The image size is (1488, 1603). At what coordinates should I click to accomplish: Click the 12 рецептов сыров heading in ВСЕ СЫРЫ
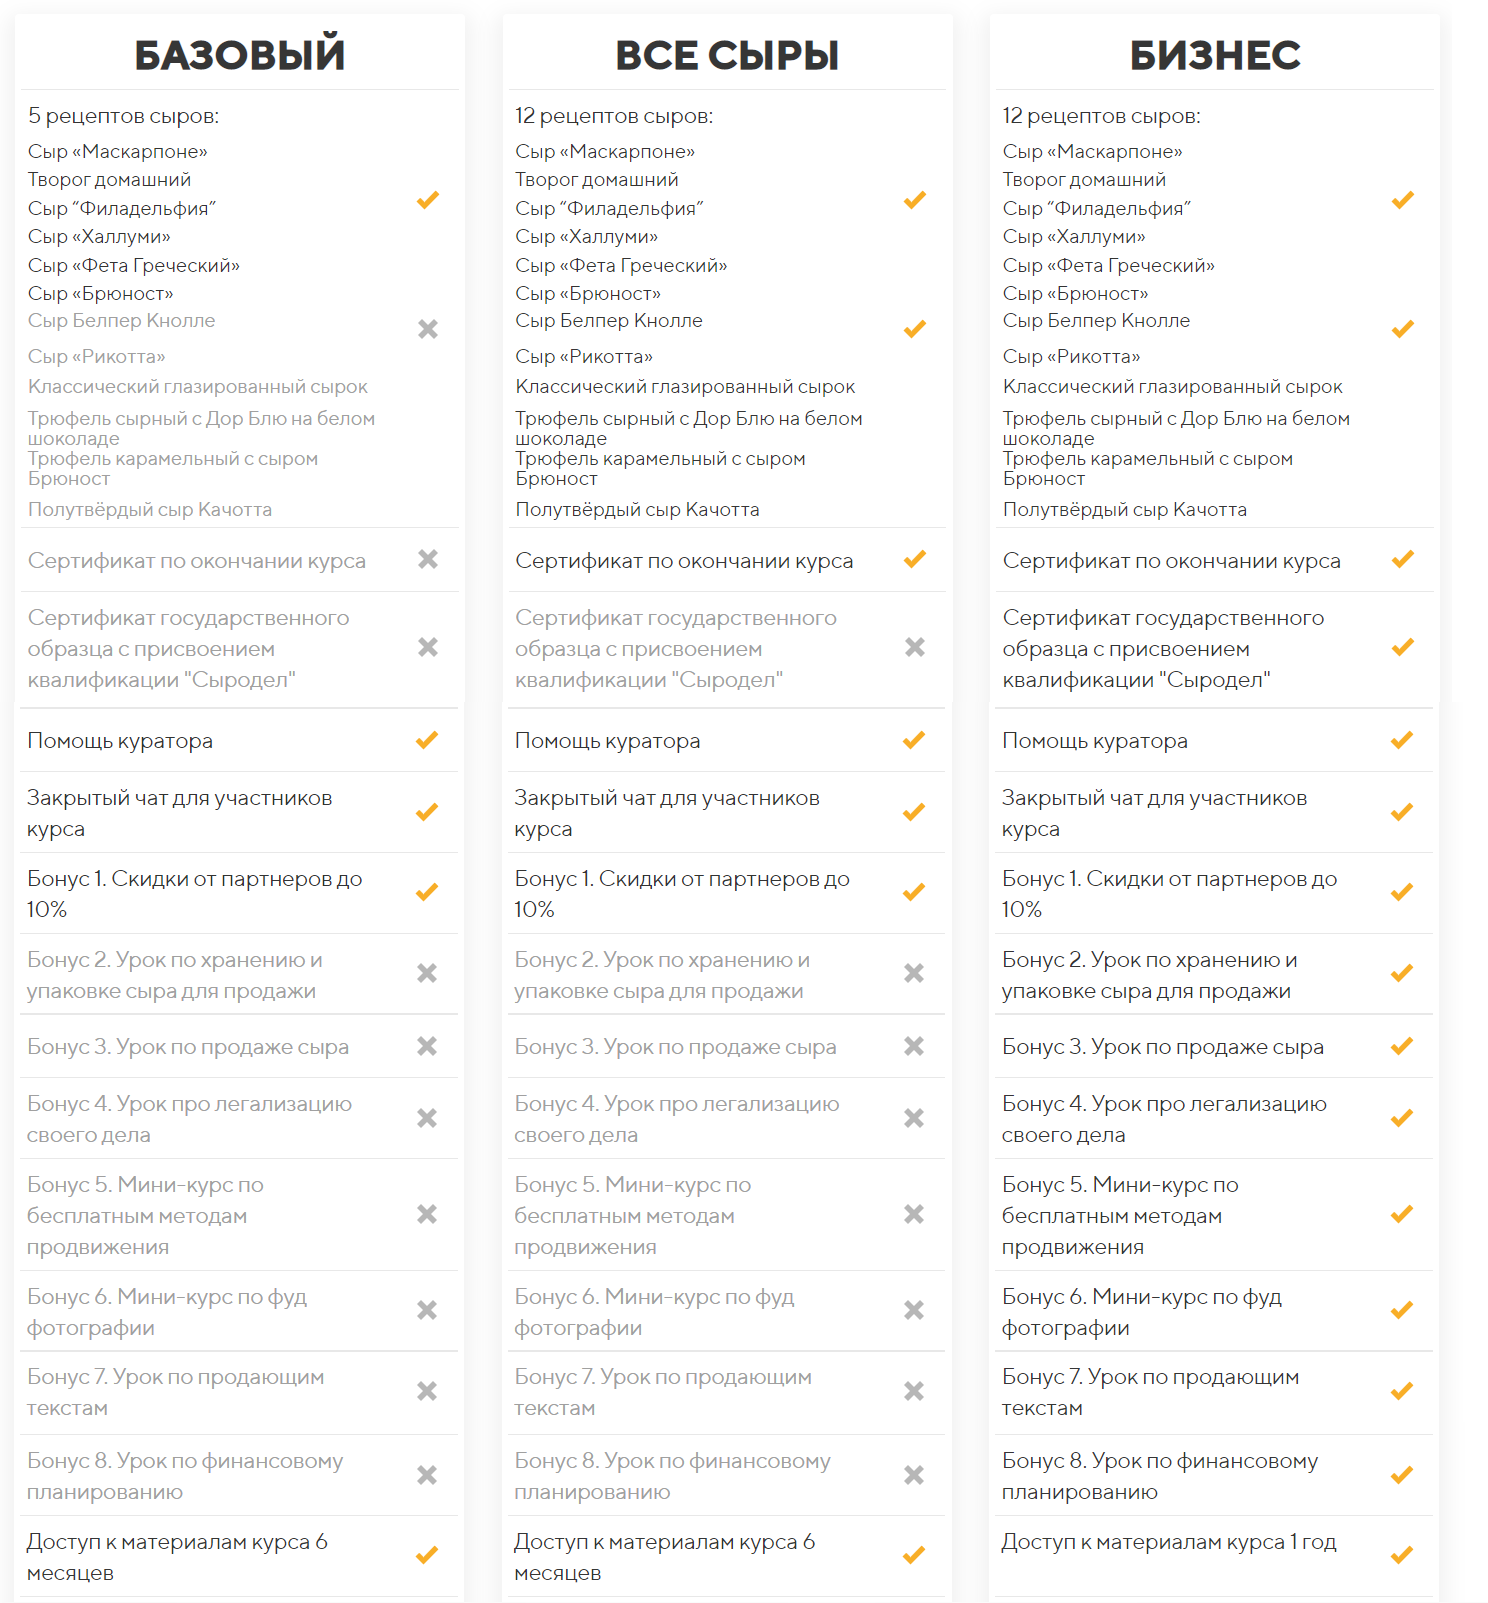point(614,116)
